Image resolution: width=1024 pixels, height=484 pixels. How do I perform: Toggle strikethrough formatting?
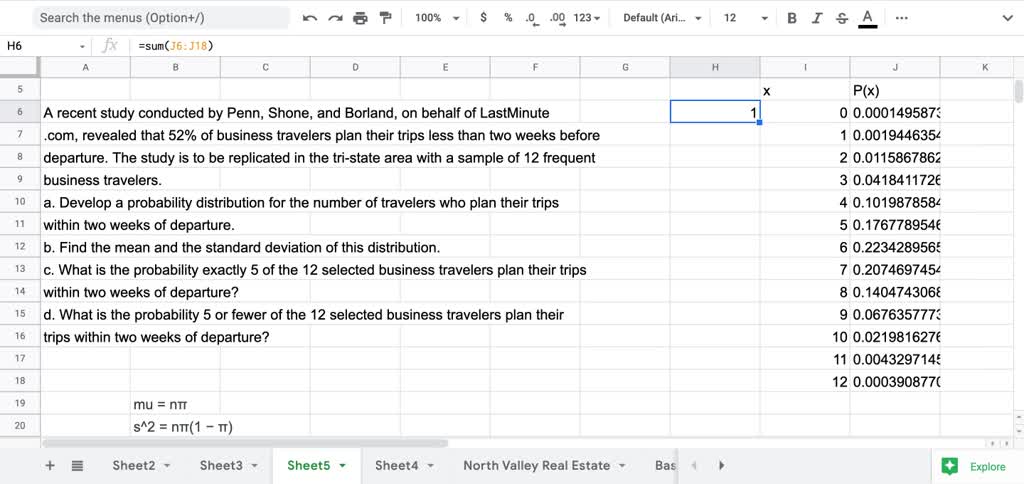(x=841, y=18)
